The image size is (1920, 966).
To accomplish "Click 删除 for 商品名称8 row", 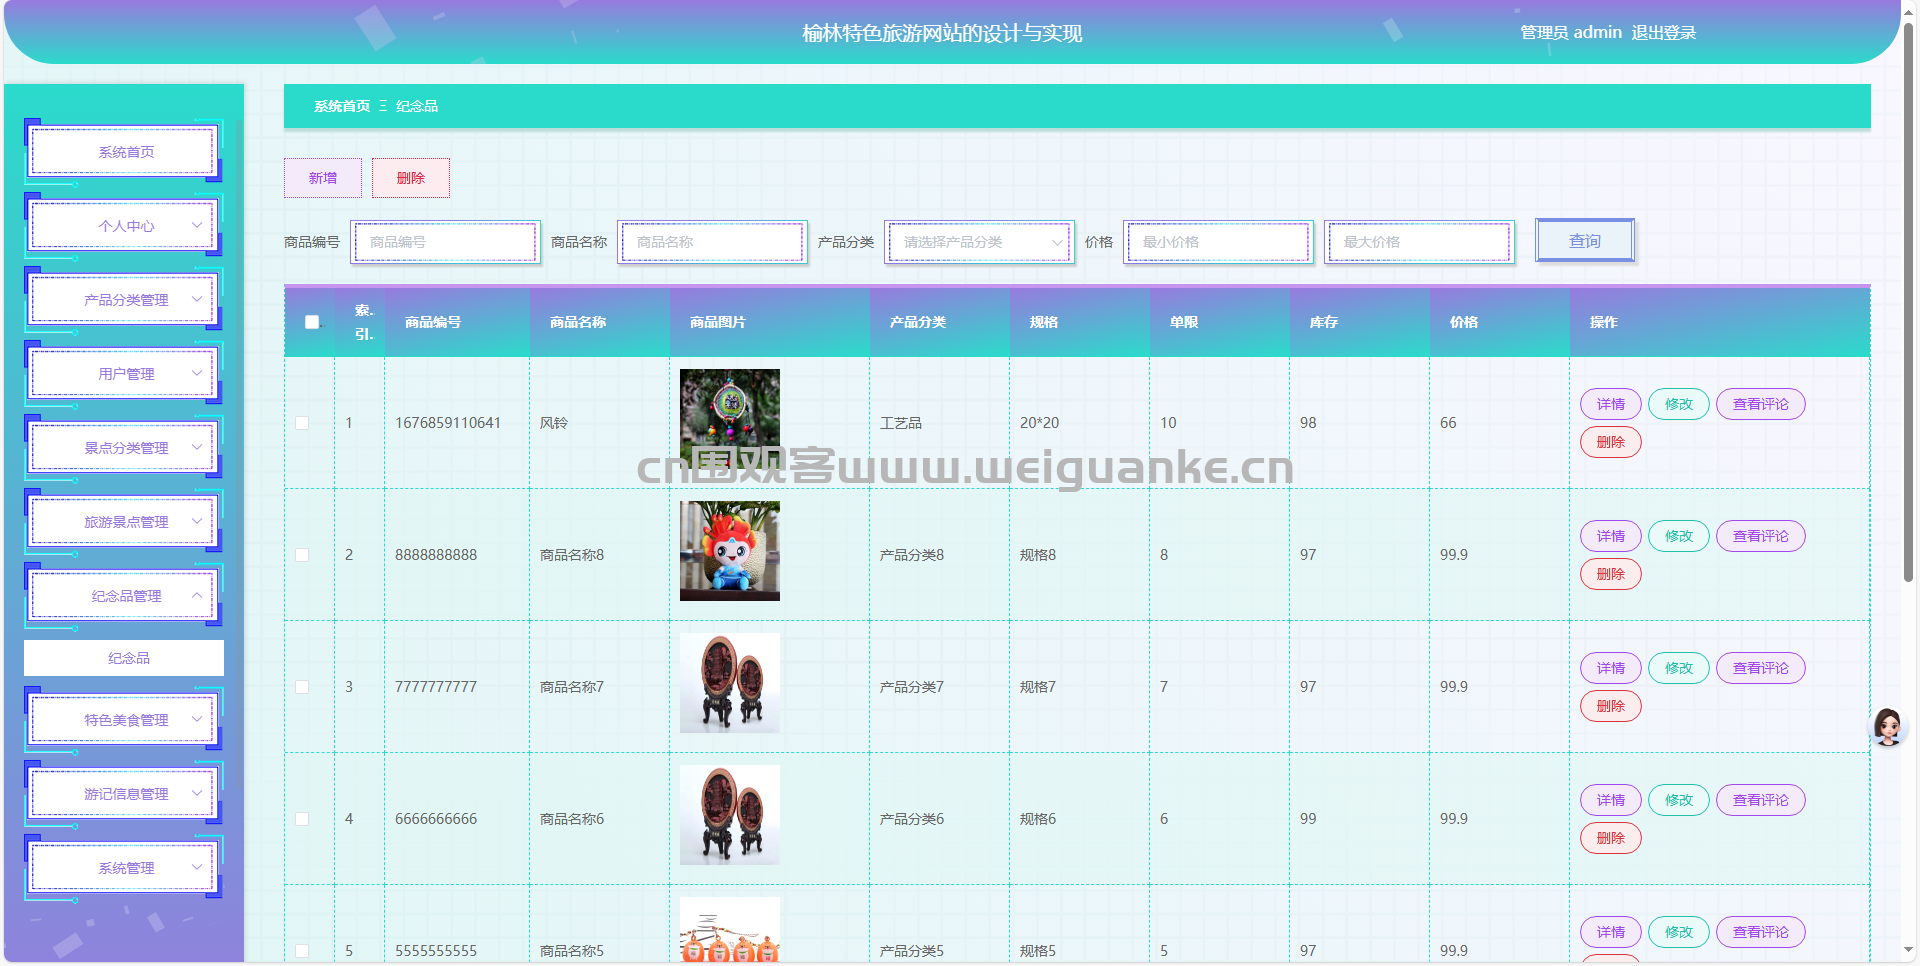I will click(x=1611, y=574).
